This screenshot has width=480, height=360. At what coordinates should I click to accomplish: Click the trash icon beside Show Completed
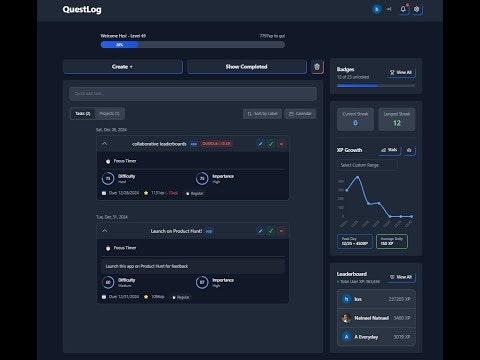[317, 67]
